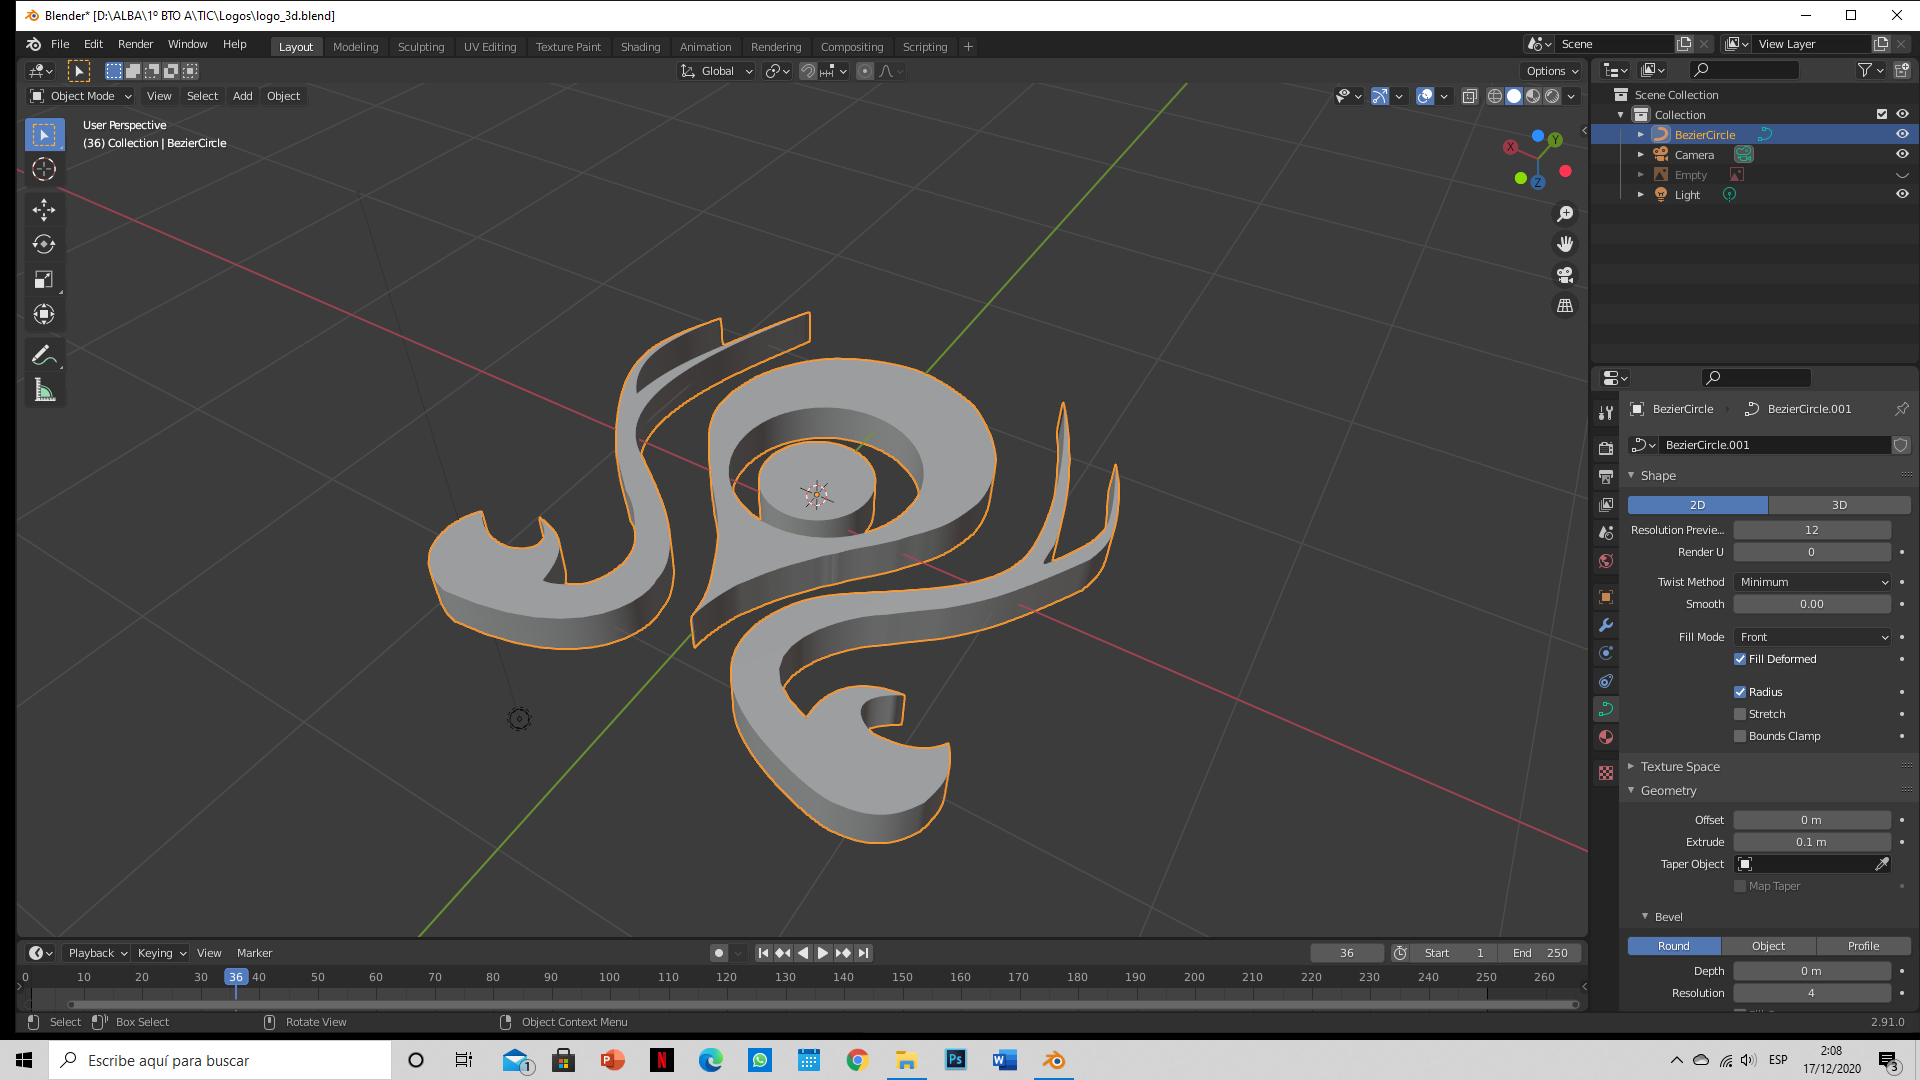Screen dimensions: 1920x1080
Task: Activate the Annotate pencil tool
Action: (44, 355)
